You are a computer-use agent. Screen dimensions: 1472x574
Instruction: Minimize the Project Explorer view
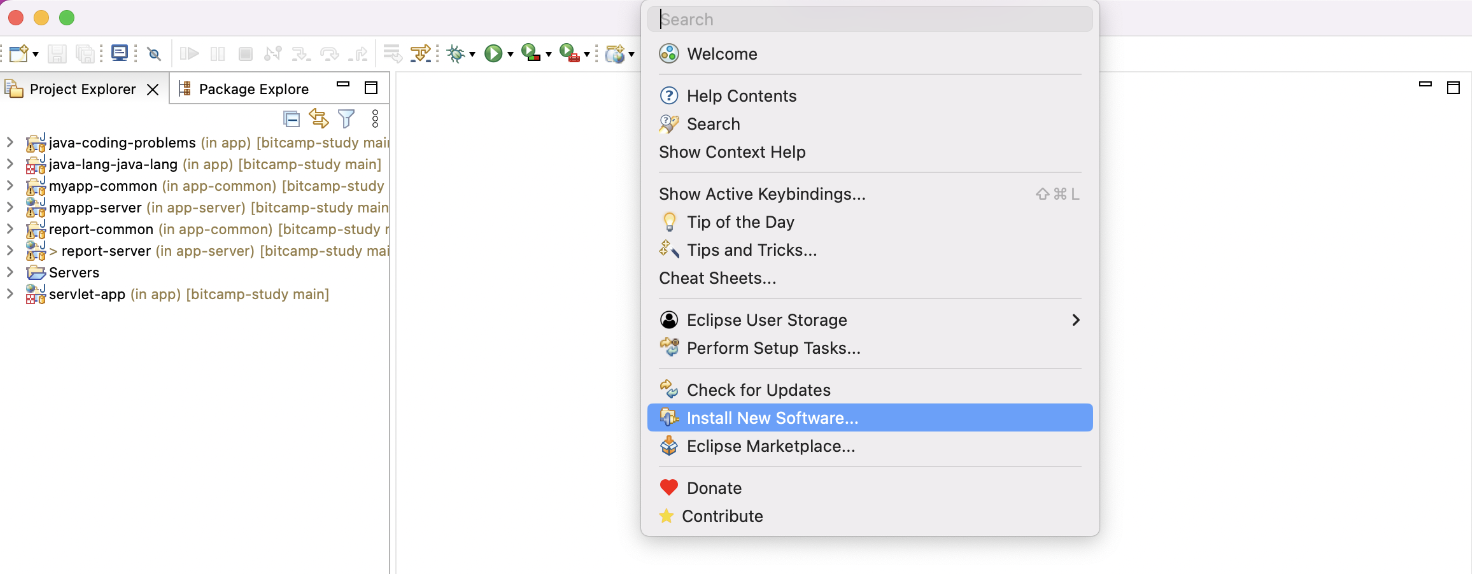click(x=343, y=85)
